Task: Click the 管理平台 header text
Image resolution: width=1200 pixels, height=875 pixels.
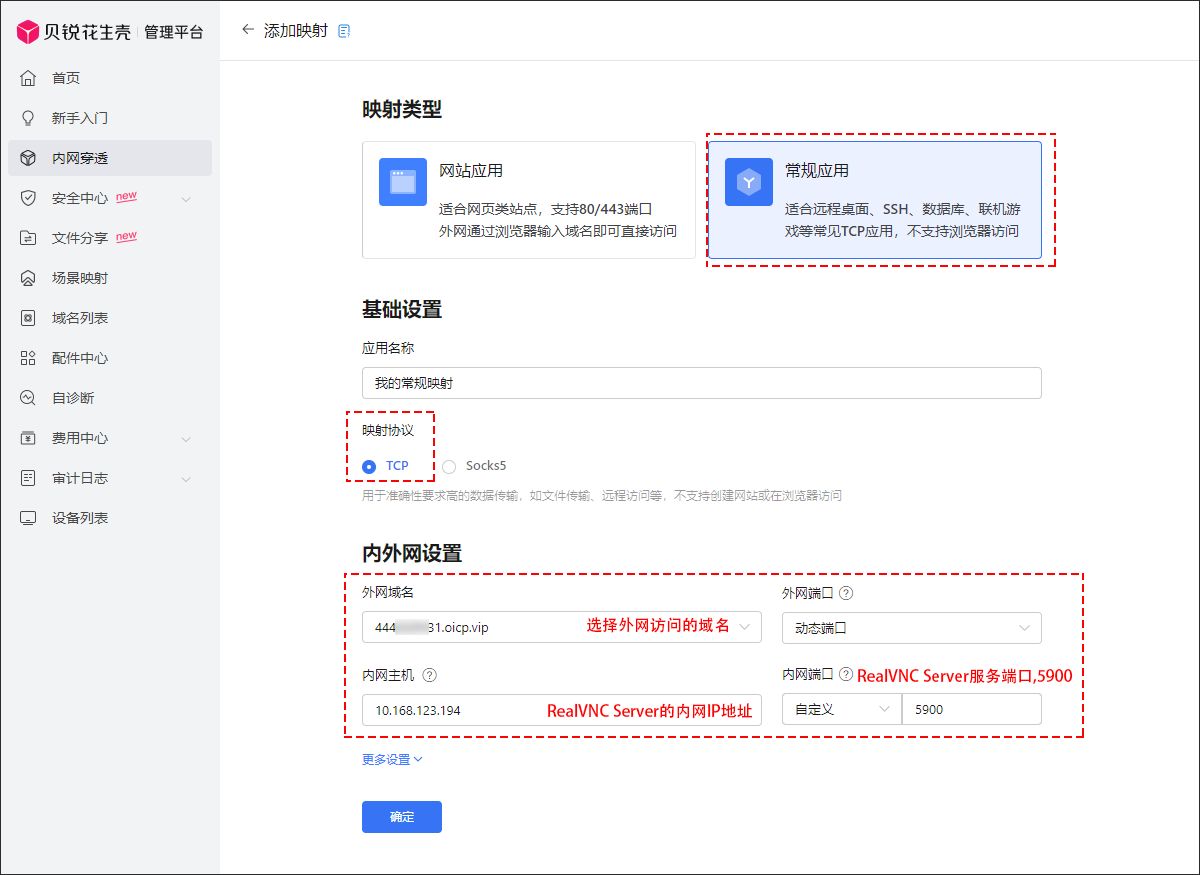Action: tap(173, 33)
